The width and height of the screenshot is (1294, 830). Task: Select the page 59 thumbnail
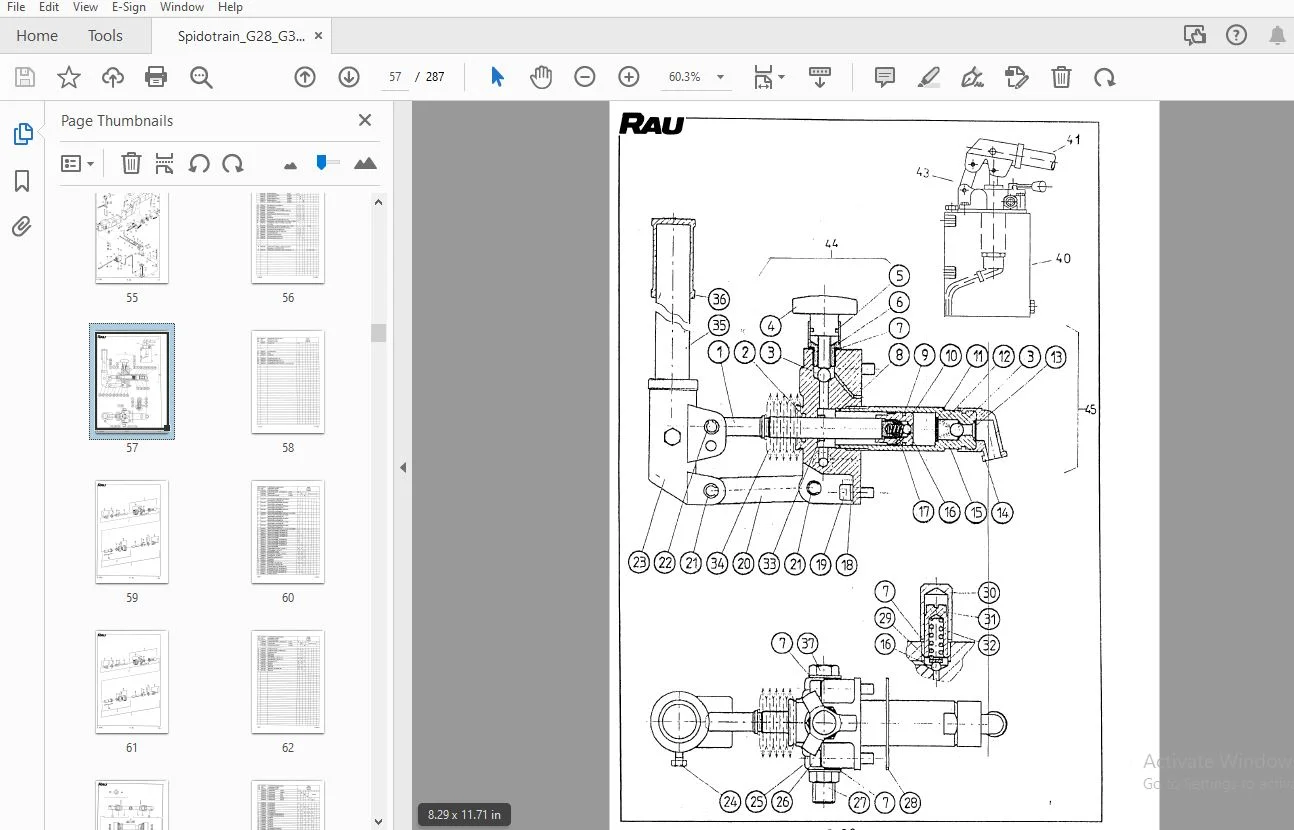click(132, 532)
